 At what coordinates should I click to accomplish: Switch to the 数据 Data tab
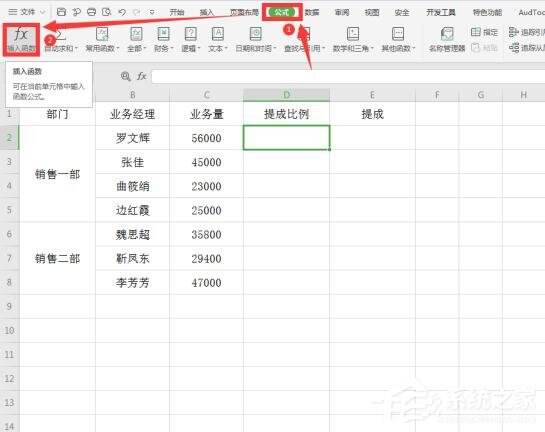click(x=312, y=13)
